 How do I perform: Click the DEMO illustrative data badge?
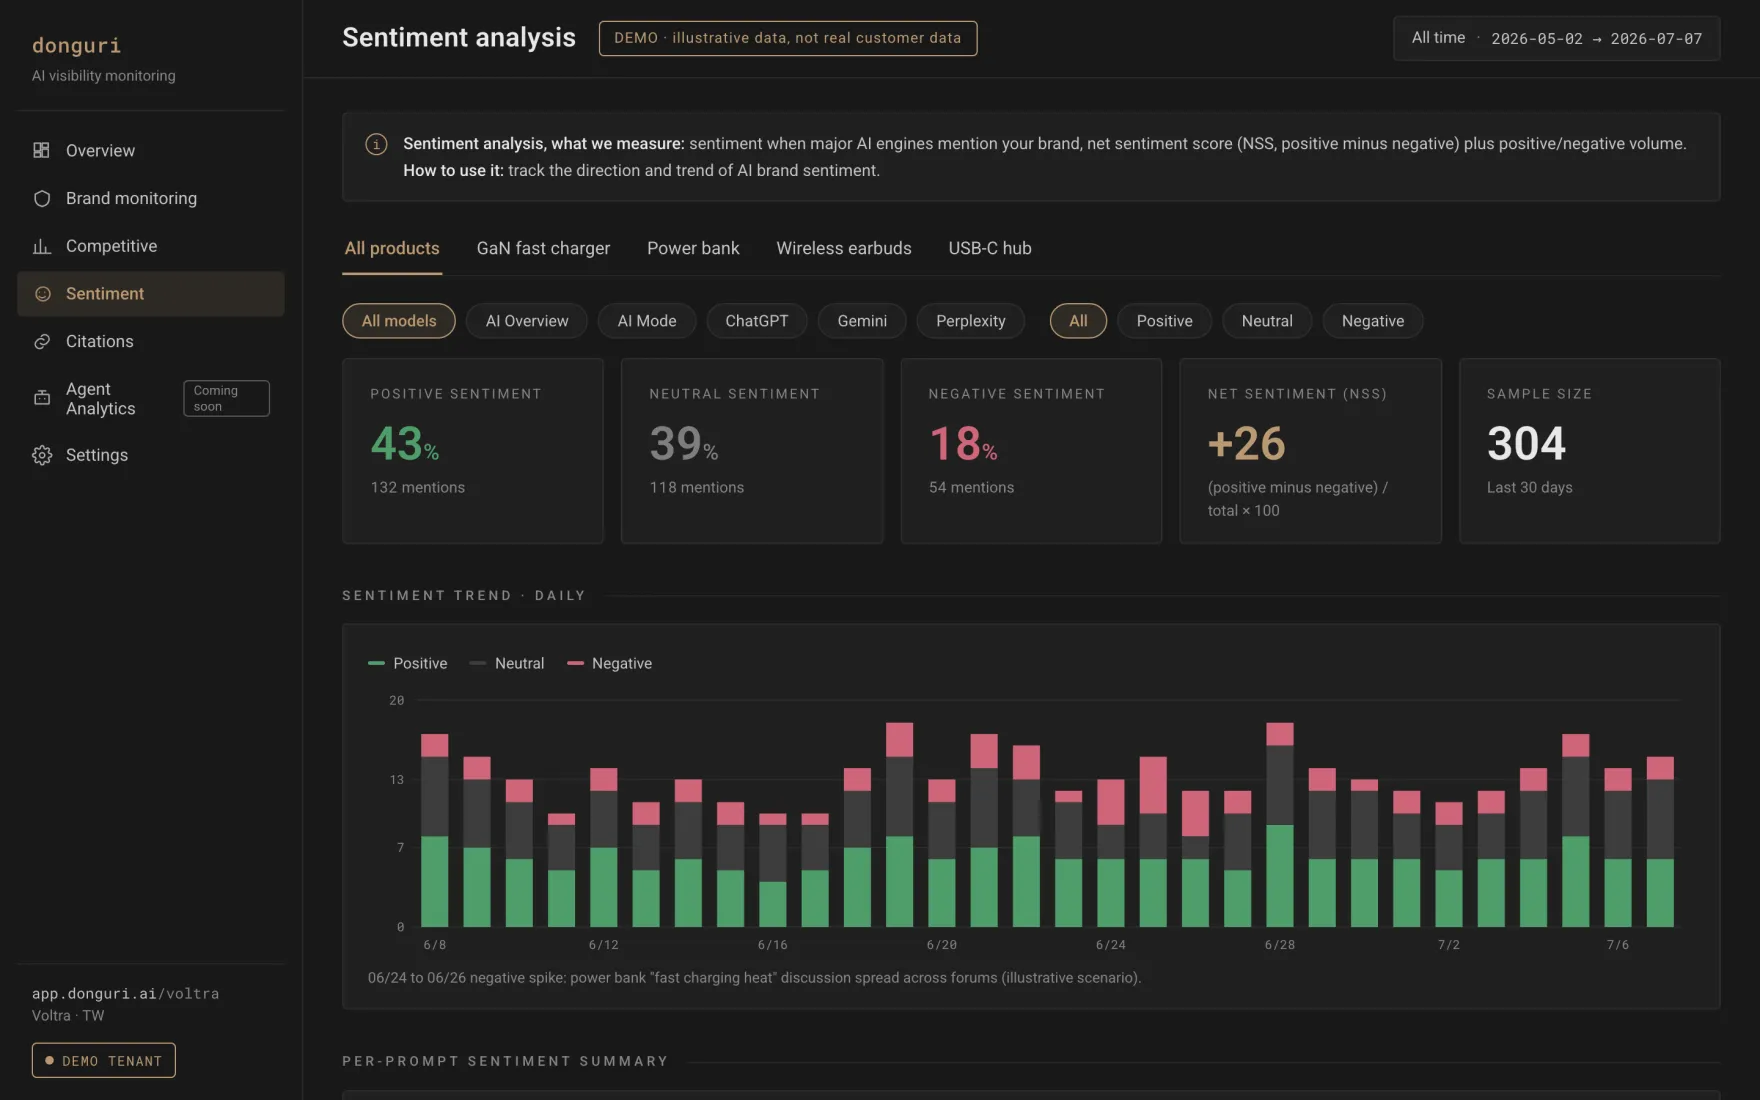point(788,38)
